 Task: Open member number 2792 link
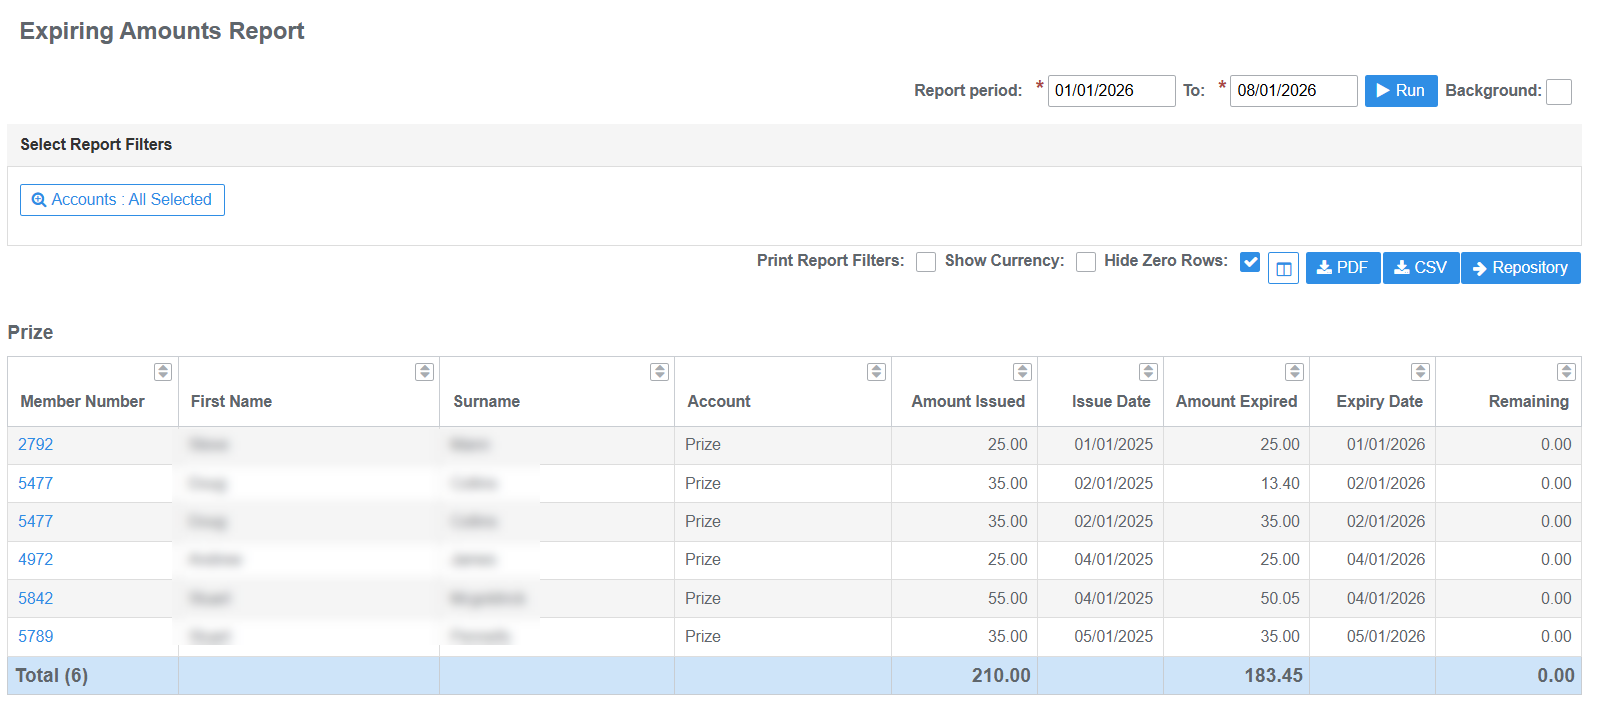(x=36, y=445)
